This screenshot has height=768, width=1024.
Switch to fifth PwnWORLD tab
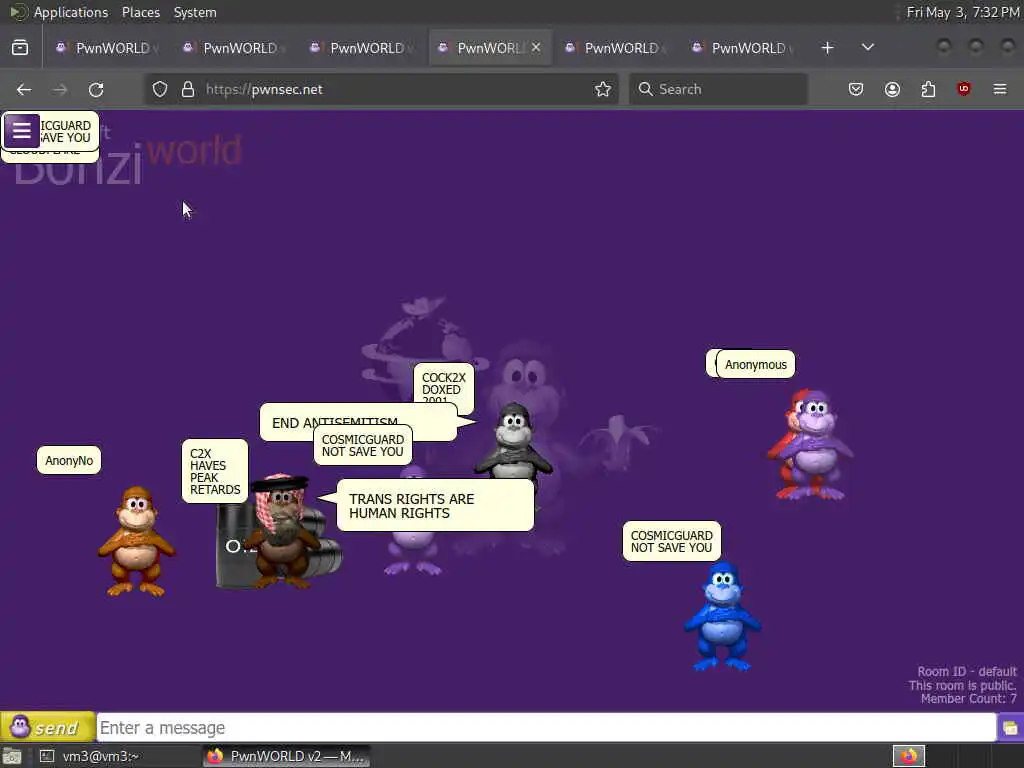[x=615, y=48]
